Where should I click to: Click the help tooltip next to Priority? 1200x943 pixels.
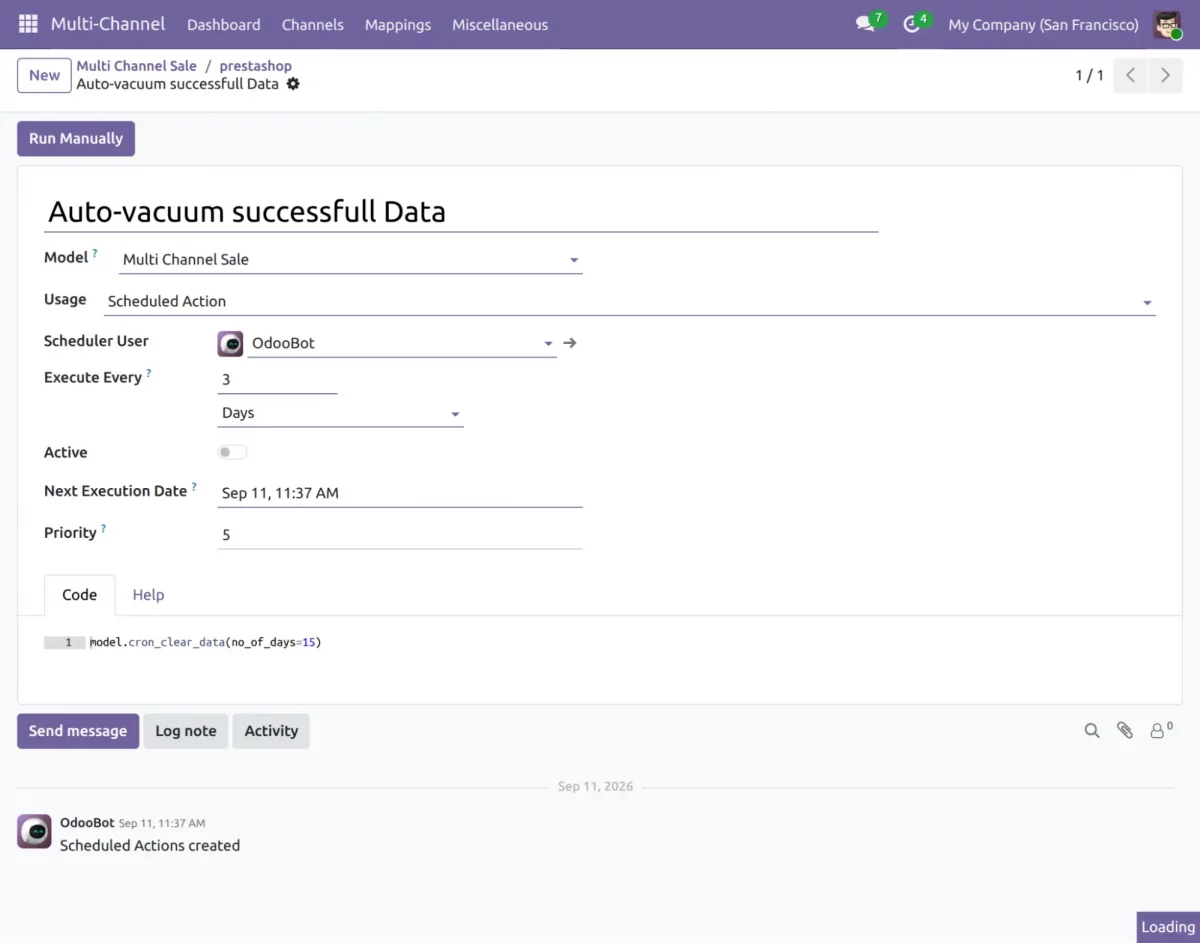103,529
